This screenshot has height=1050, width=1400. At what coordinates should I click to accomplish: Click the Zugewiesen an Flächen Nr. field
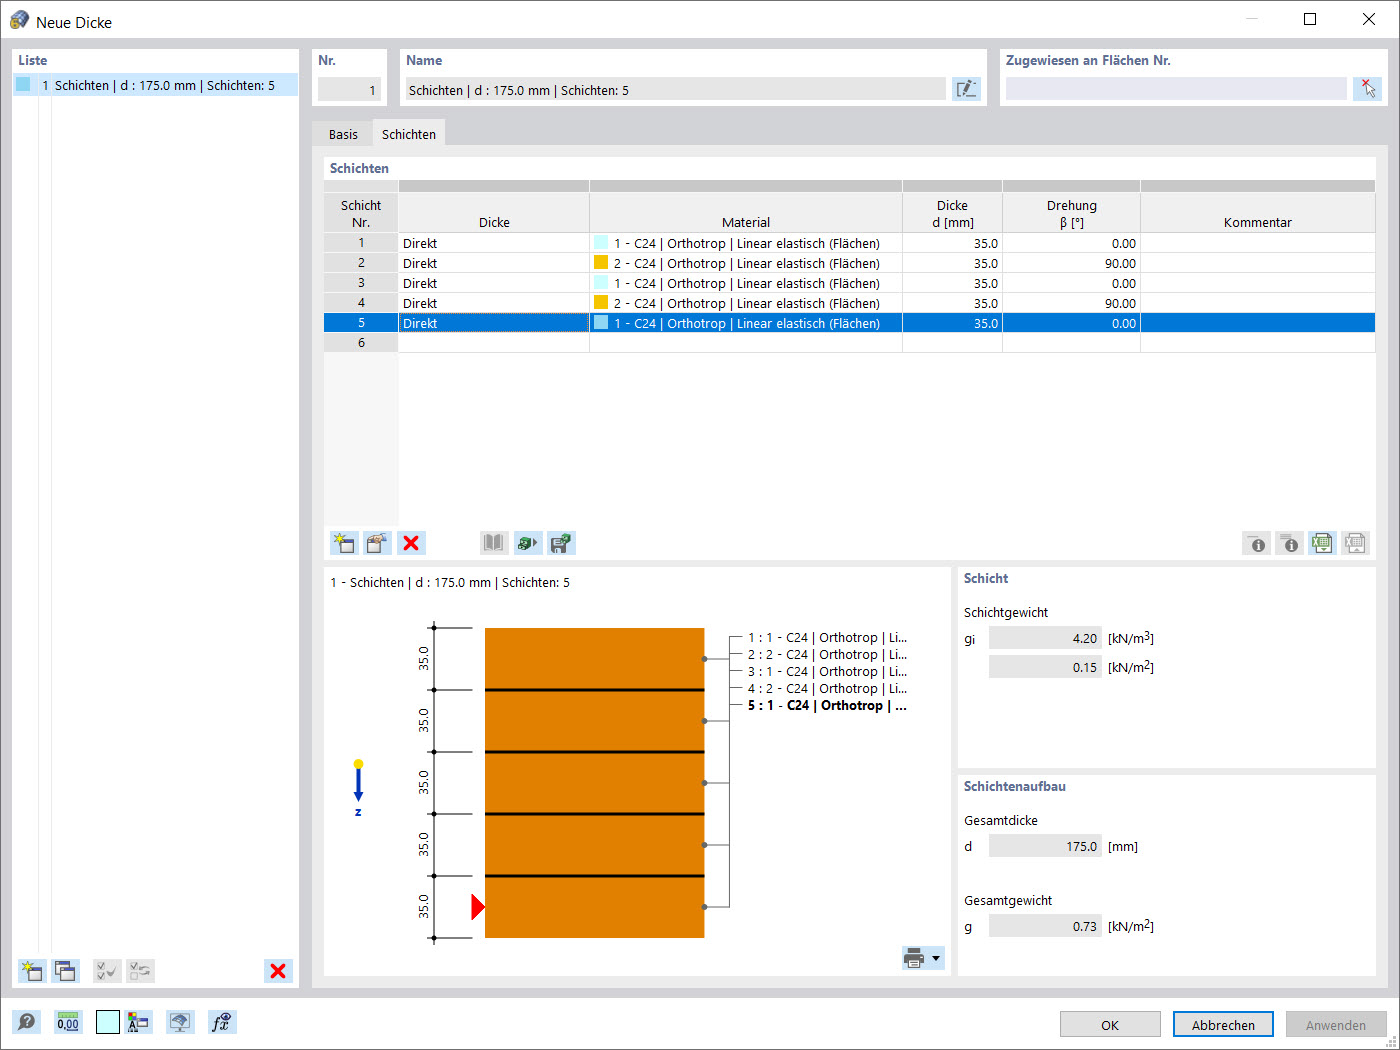(x=1176, y=89)
